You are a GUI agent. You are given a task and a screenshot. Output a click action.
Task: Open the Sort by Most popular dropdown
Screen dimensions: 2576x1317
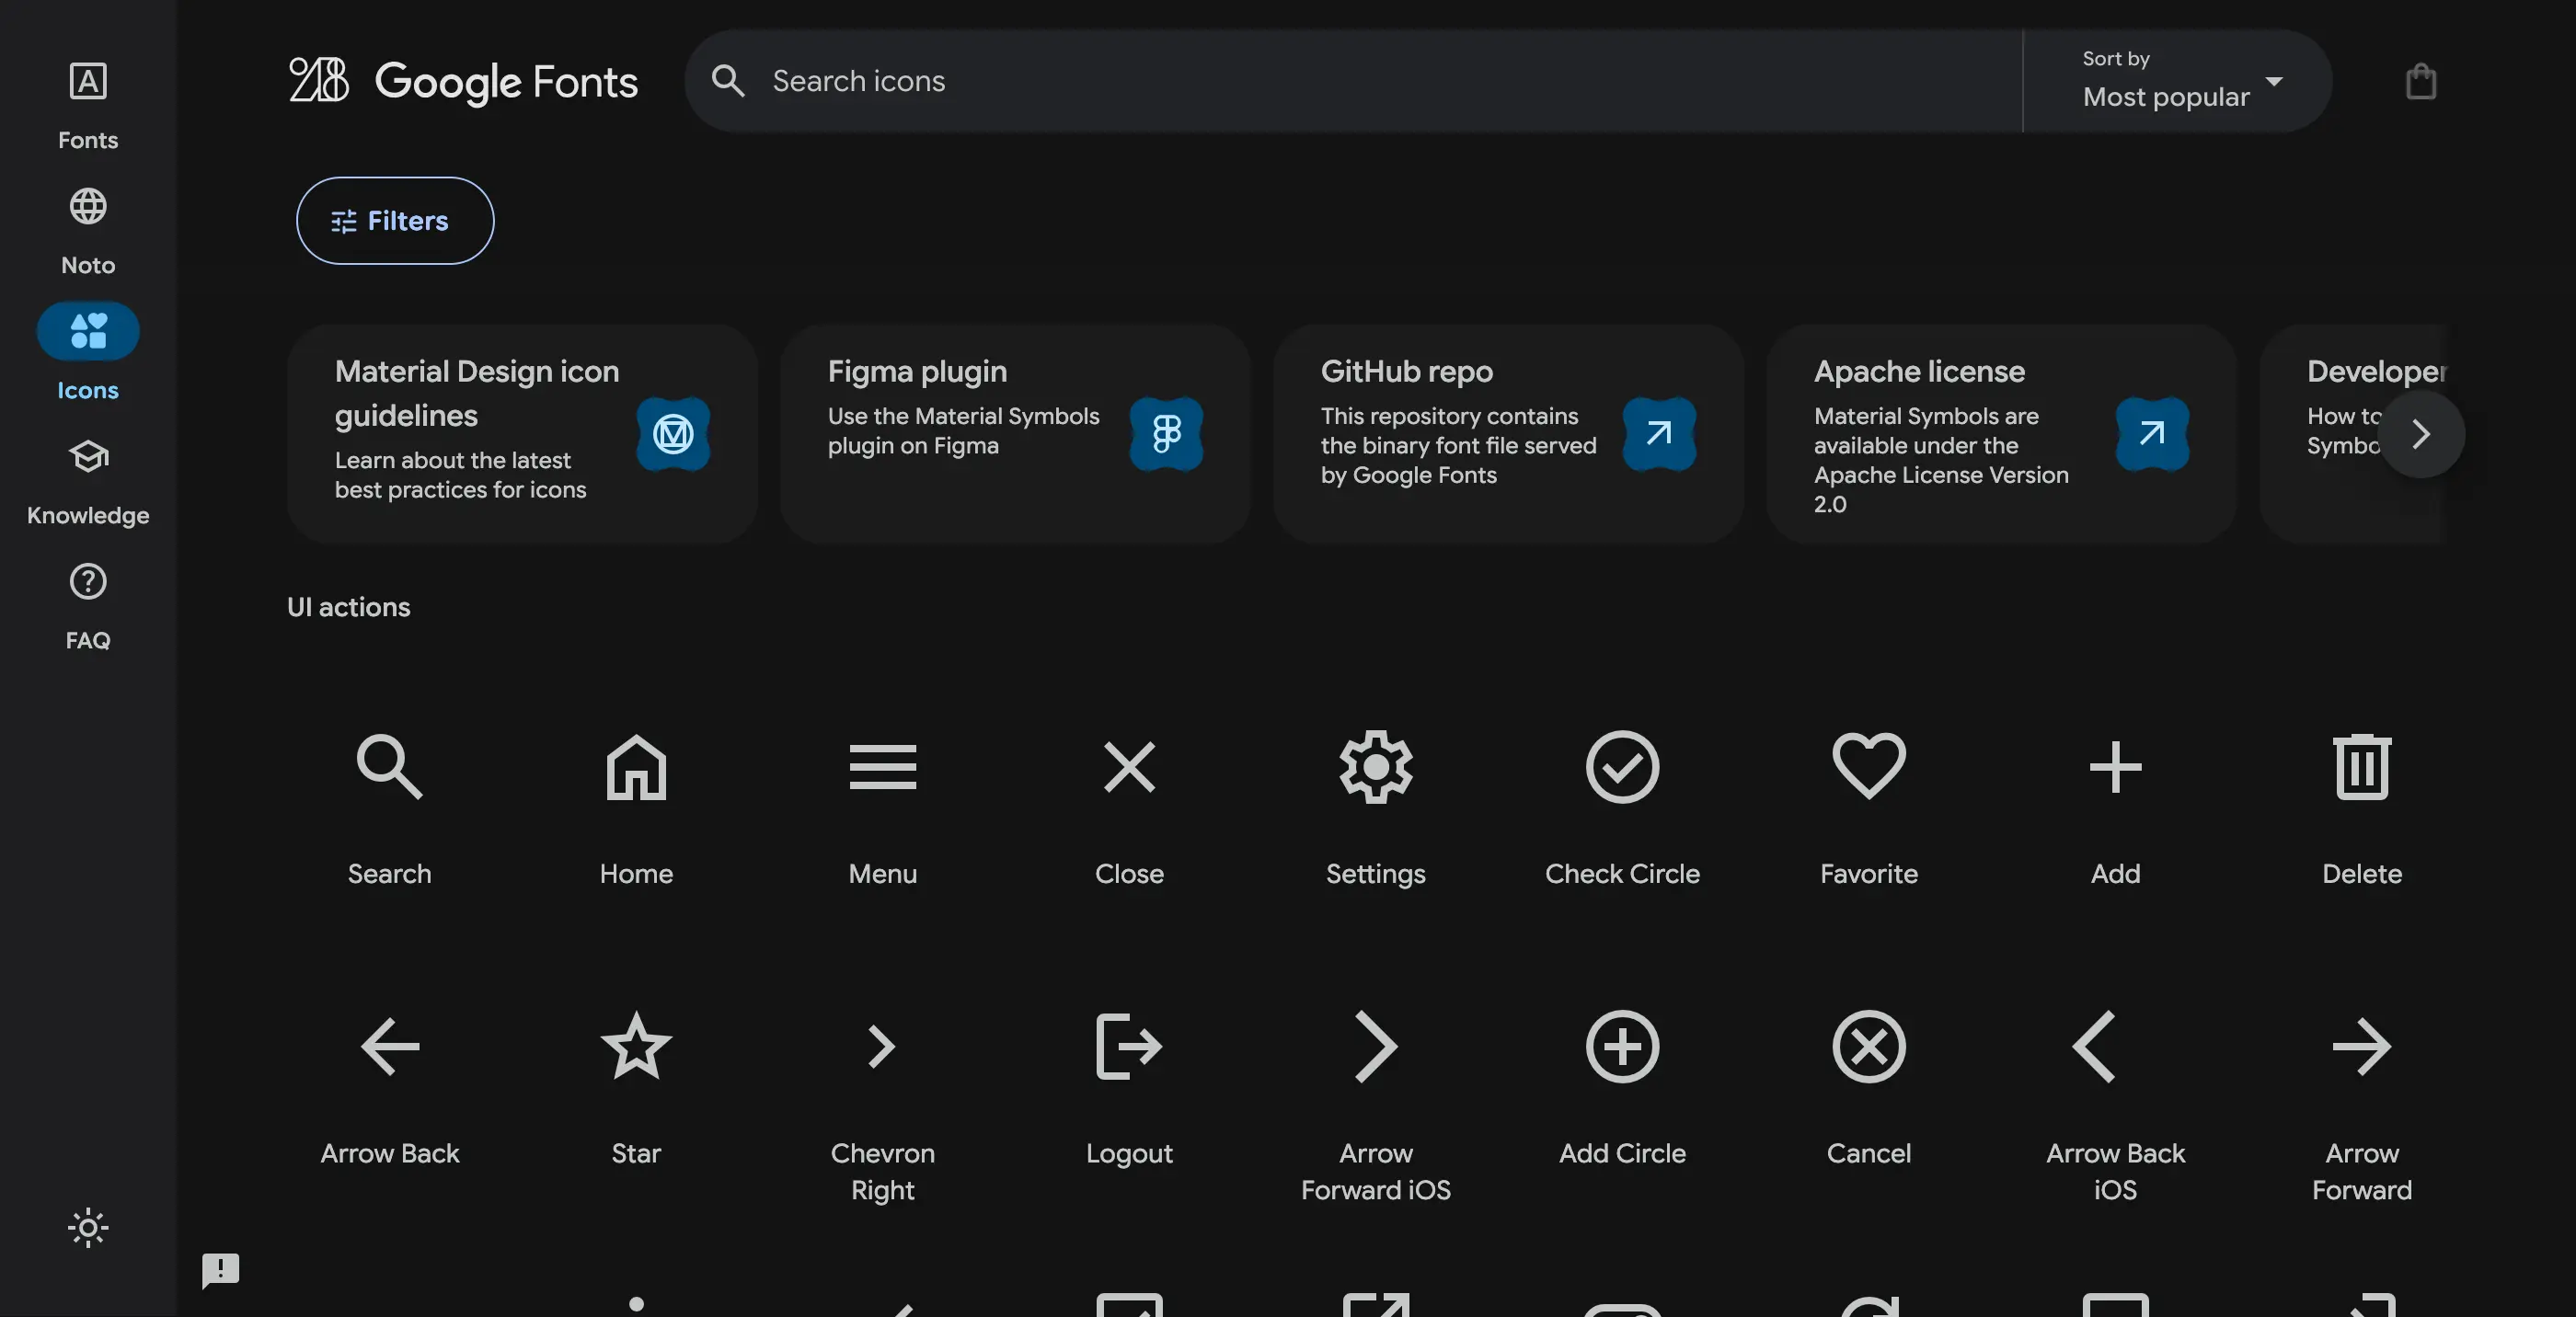(x=2177, y=81)
